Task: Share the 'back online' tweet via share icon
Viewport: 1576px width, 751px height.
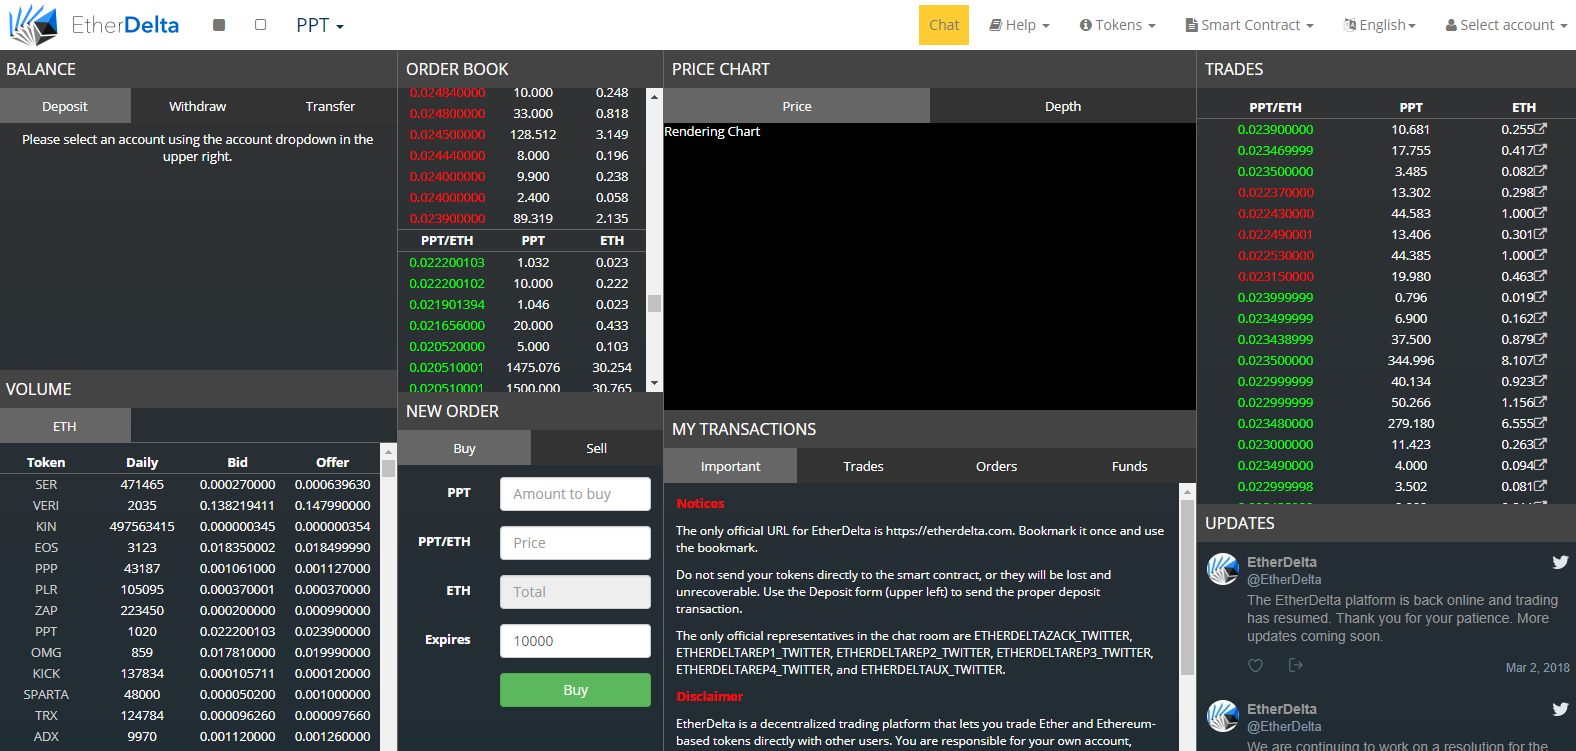Action: tap(1296, 666)
